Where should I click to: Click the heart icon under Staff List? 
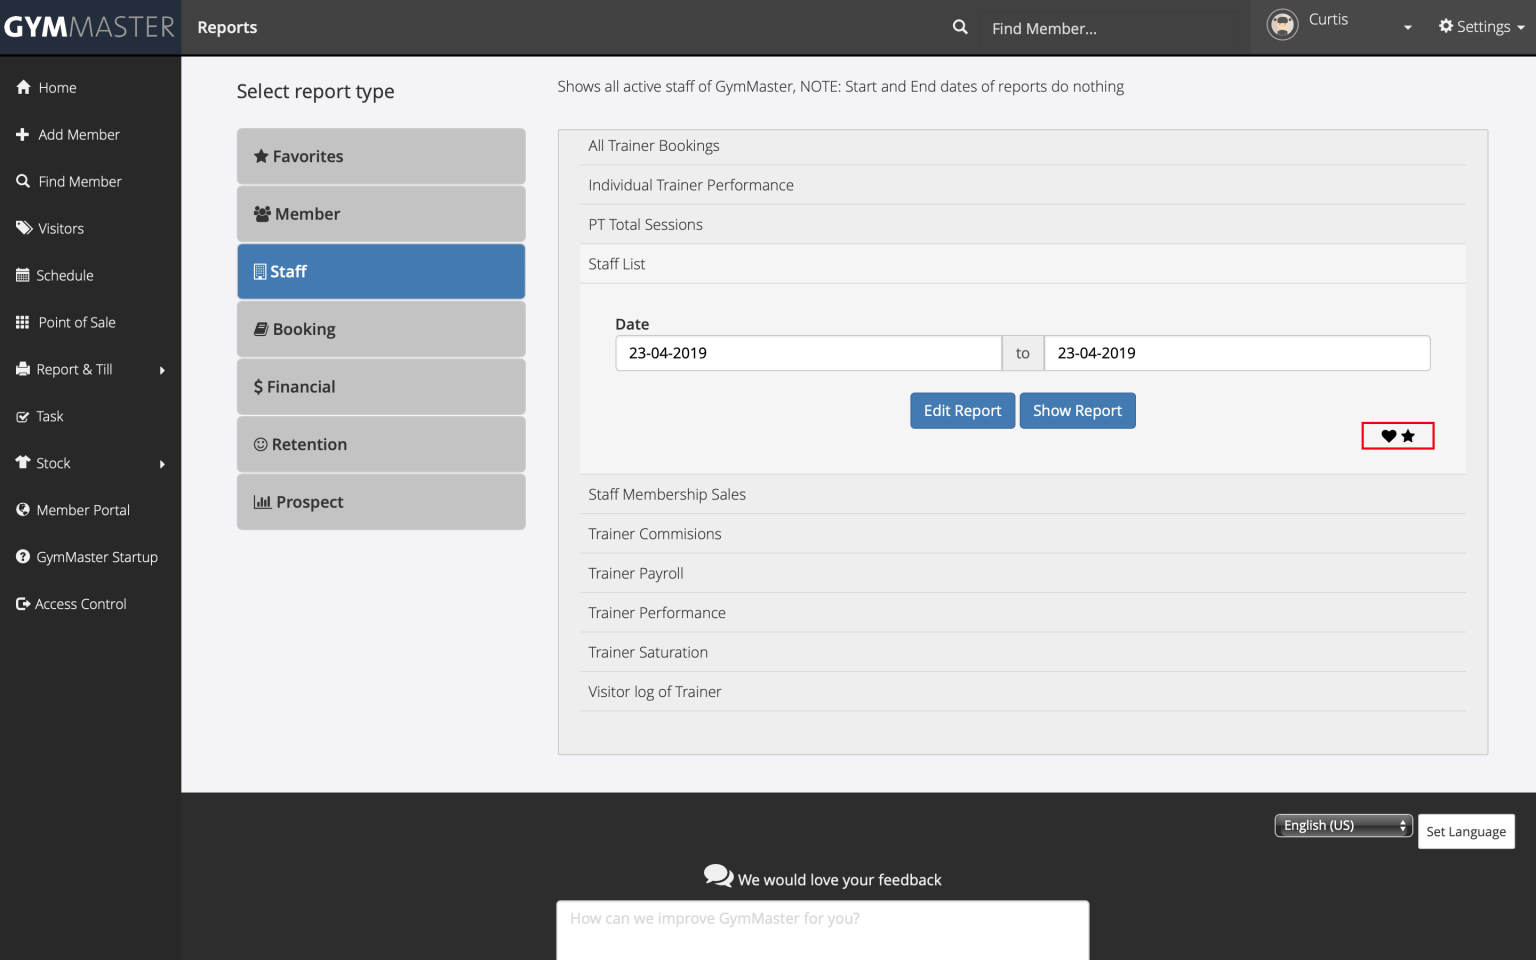[1388, 436]
